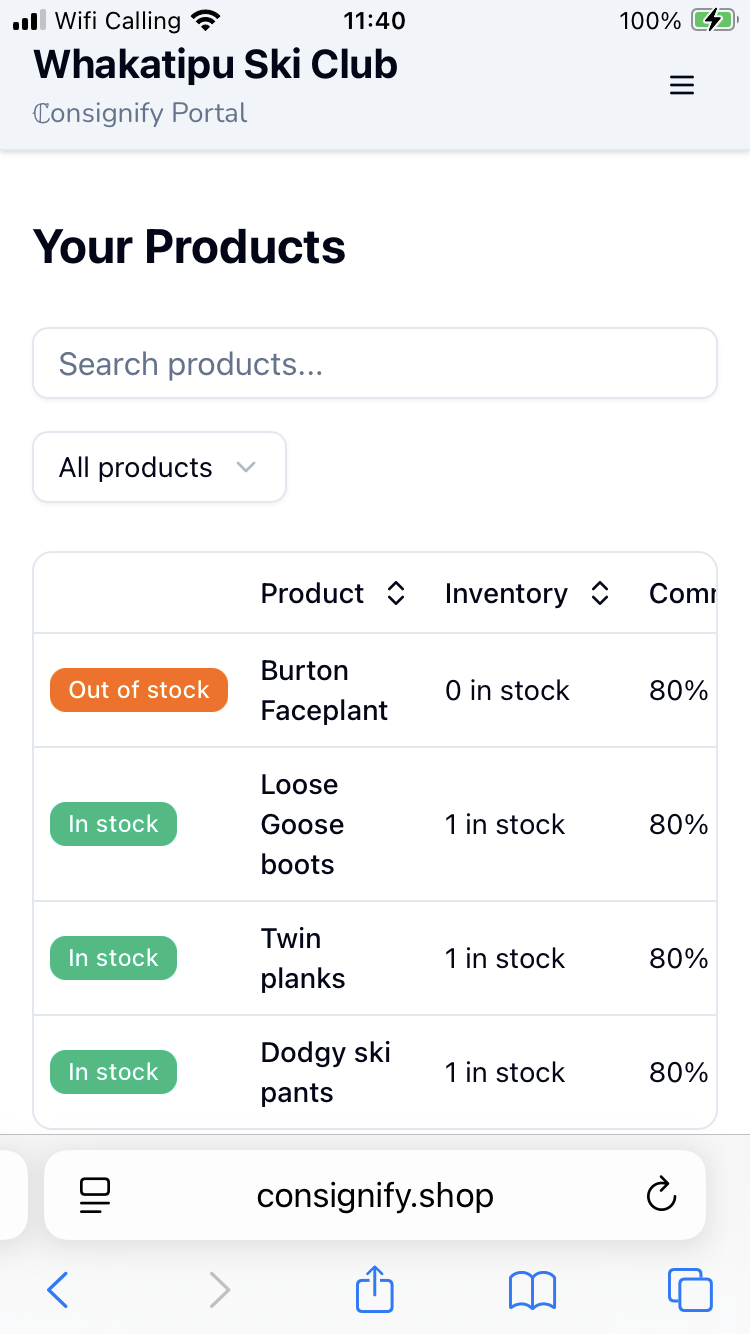Image resolution: width=750 pixels, height=1334 pixels.
Task: Tap the Safari share icon
Action: pos(375,1289)
